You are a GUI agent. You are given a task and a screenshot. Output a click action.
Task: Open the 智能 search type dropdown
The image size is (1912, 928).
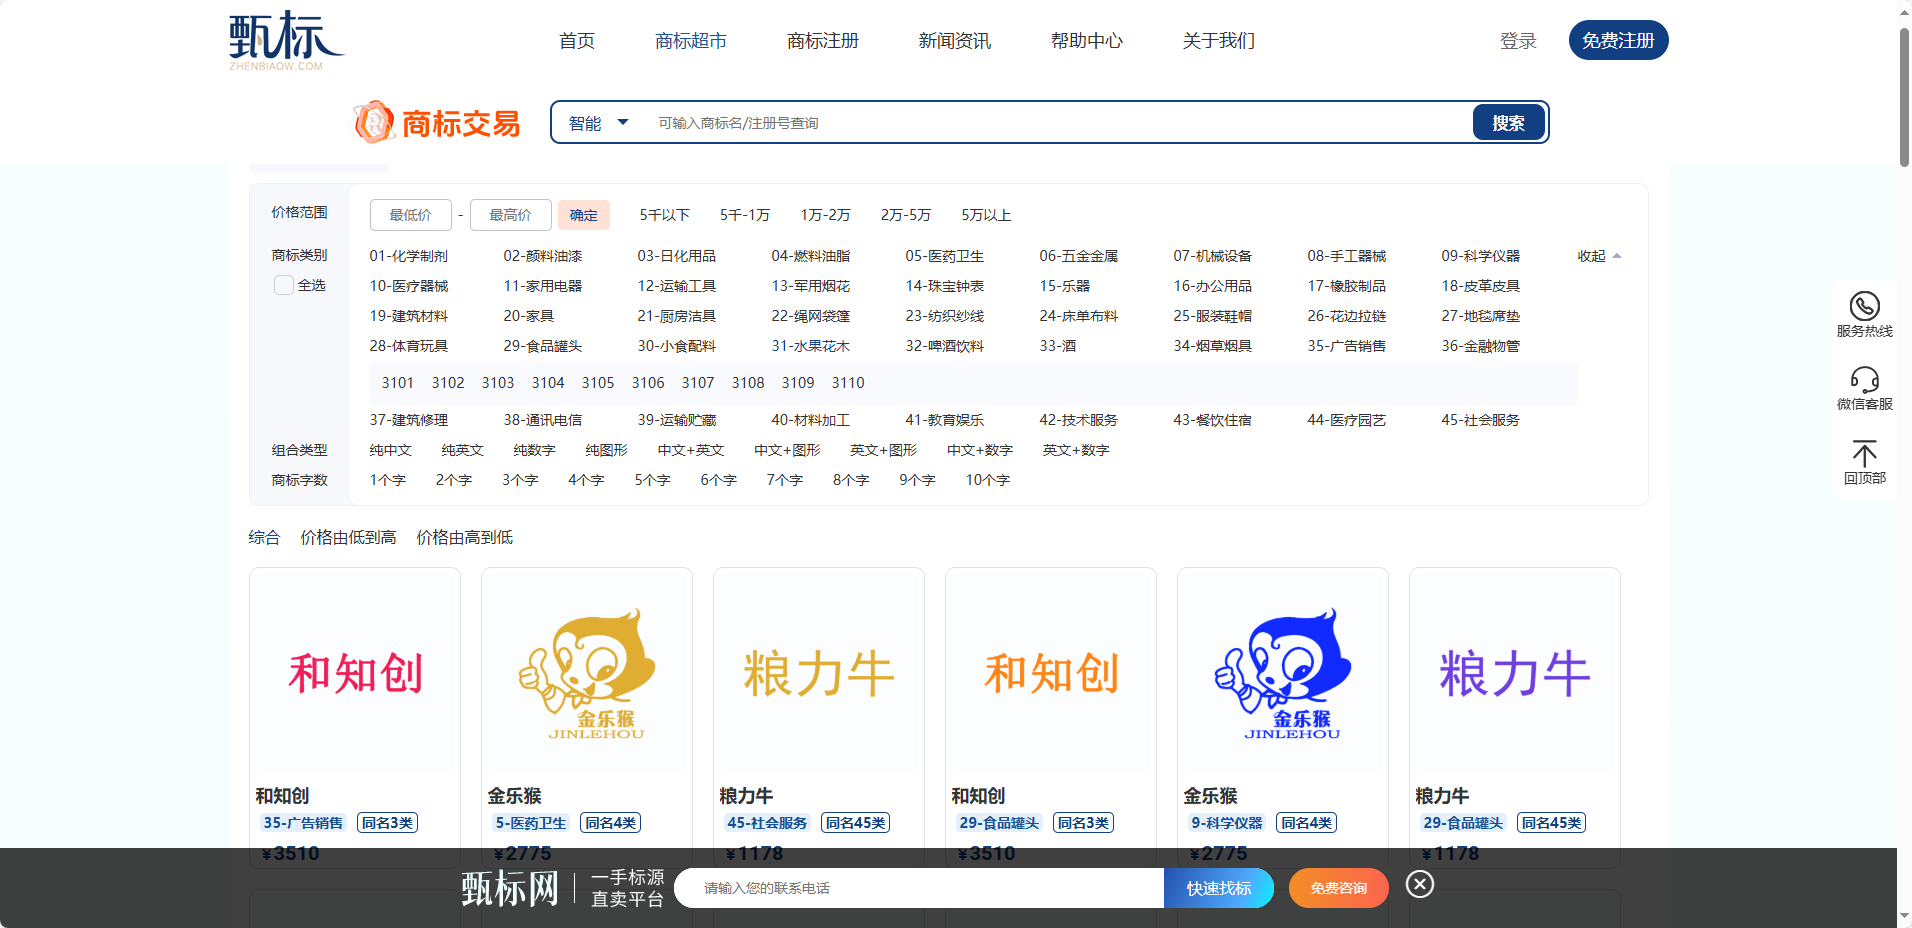(x=598, y=123)
